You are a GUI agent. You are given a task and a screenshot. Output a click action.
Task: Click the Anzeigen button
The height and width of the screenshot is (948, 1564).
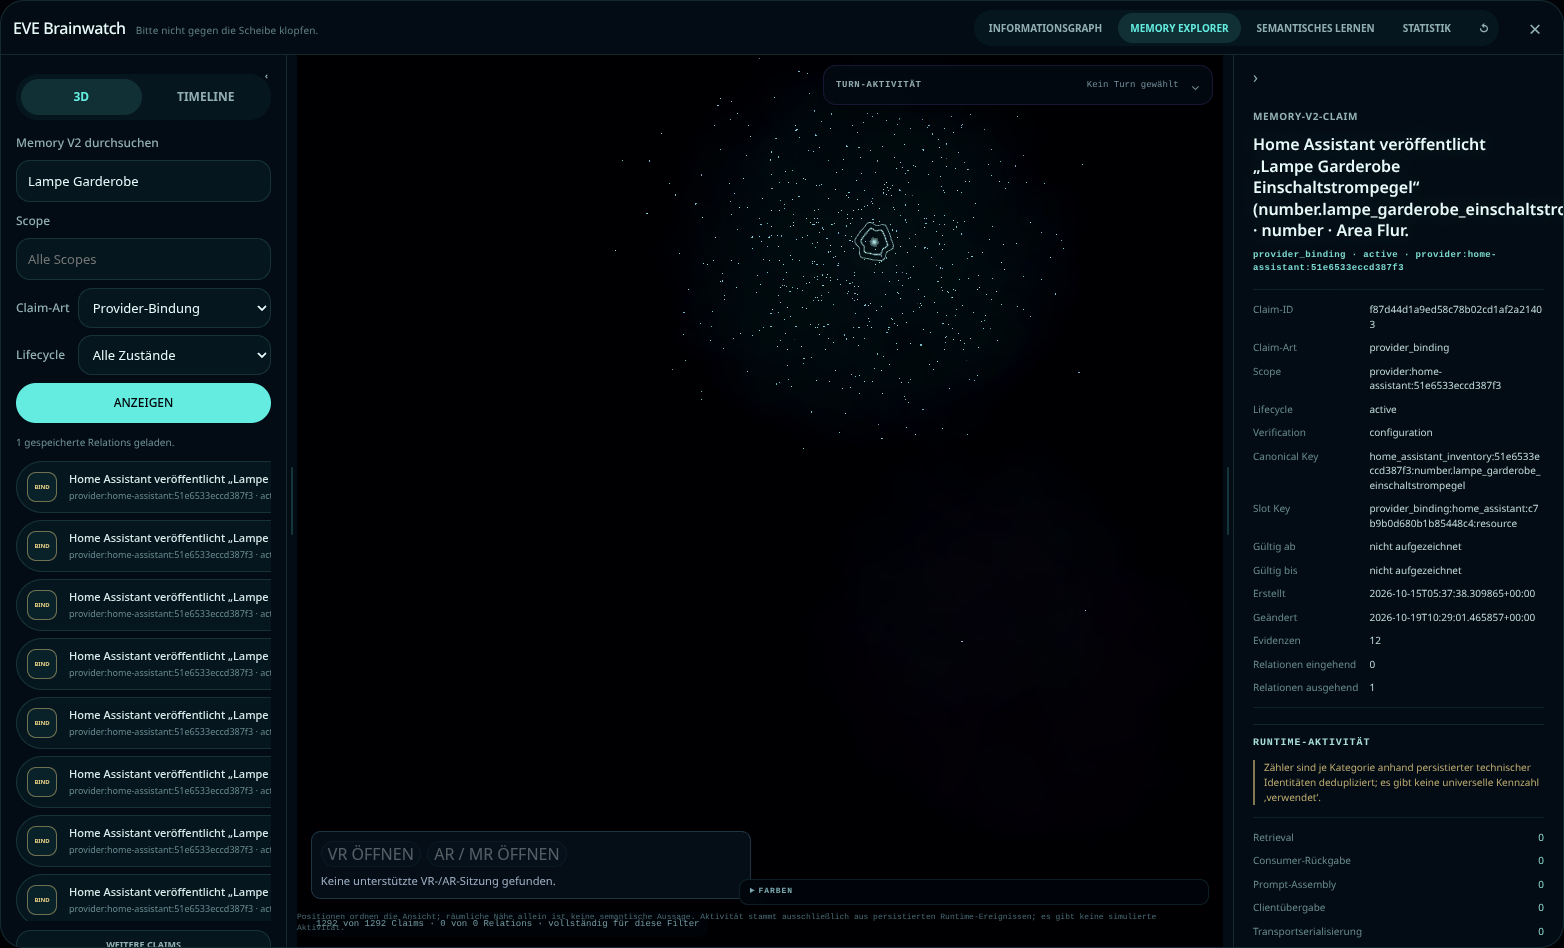(143, 403)
